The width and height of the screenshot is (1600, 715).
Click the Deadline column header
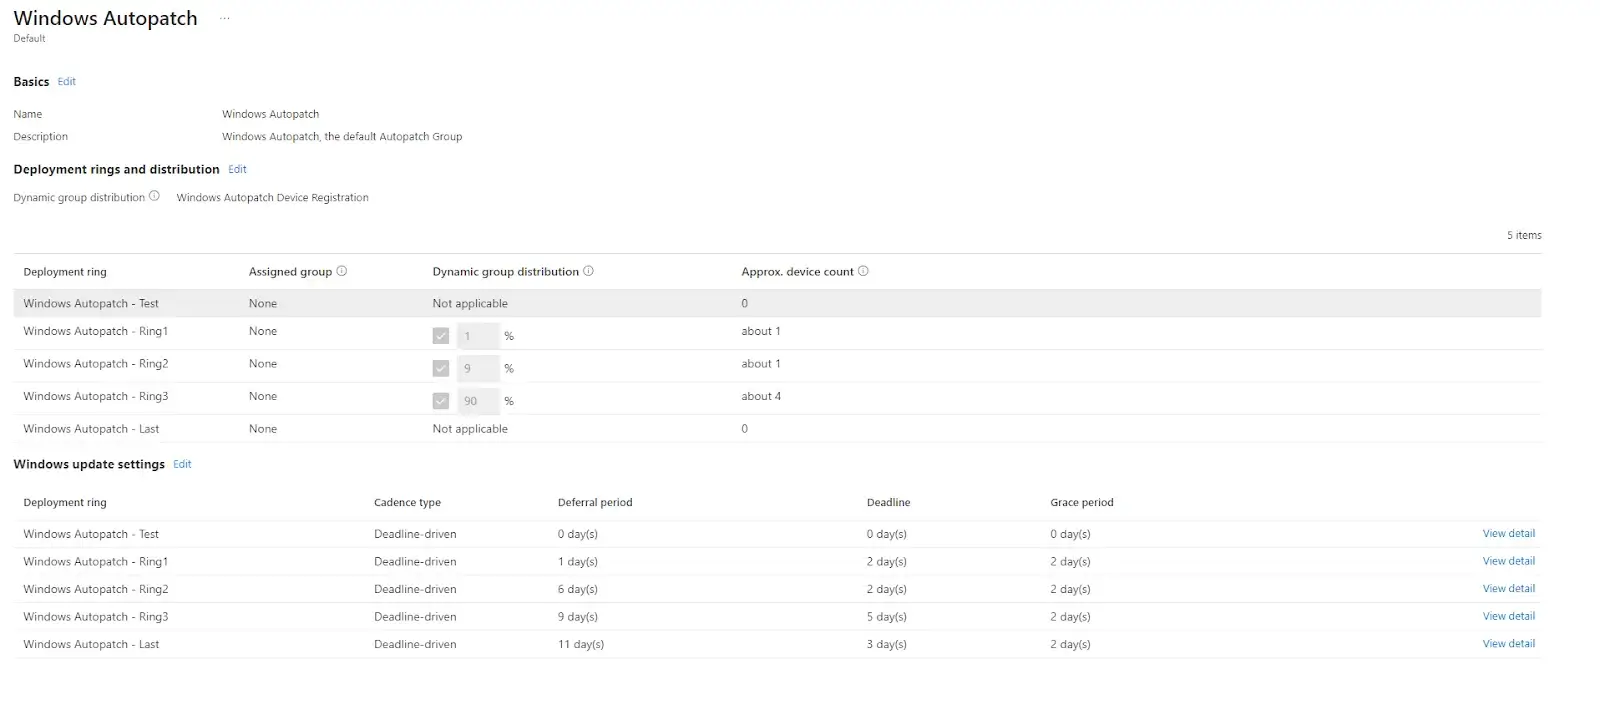888,503
